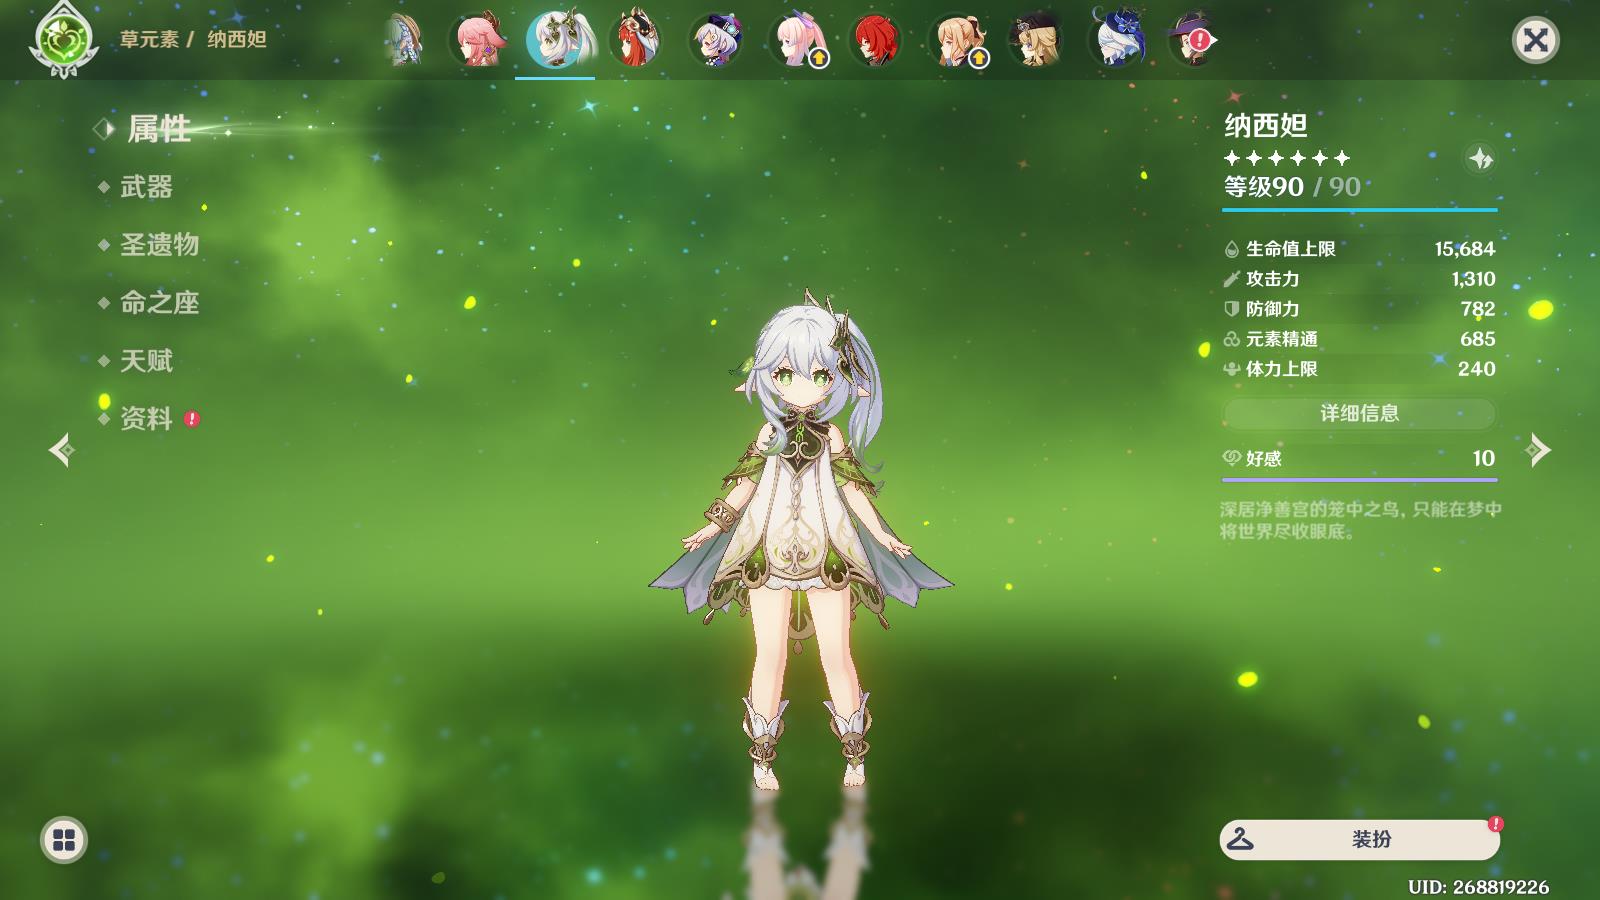Switch to Furina's blue hat portrait

(1117, 41)
